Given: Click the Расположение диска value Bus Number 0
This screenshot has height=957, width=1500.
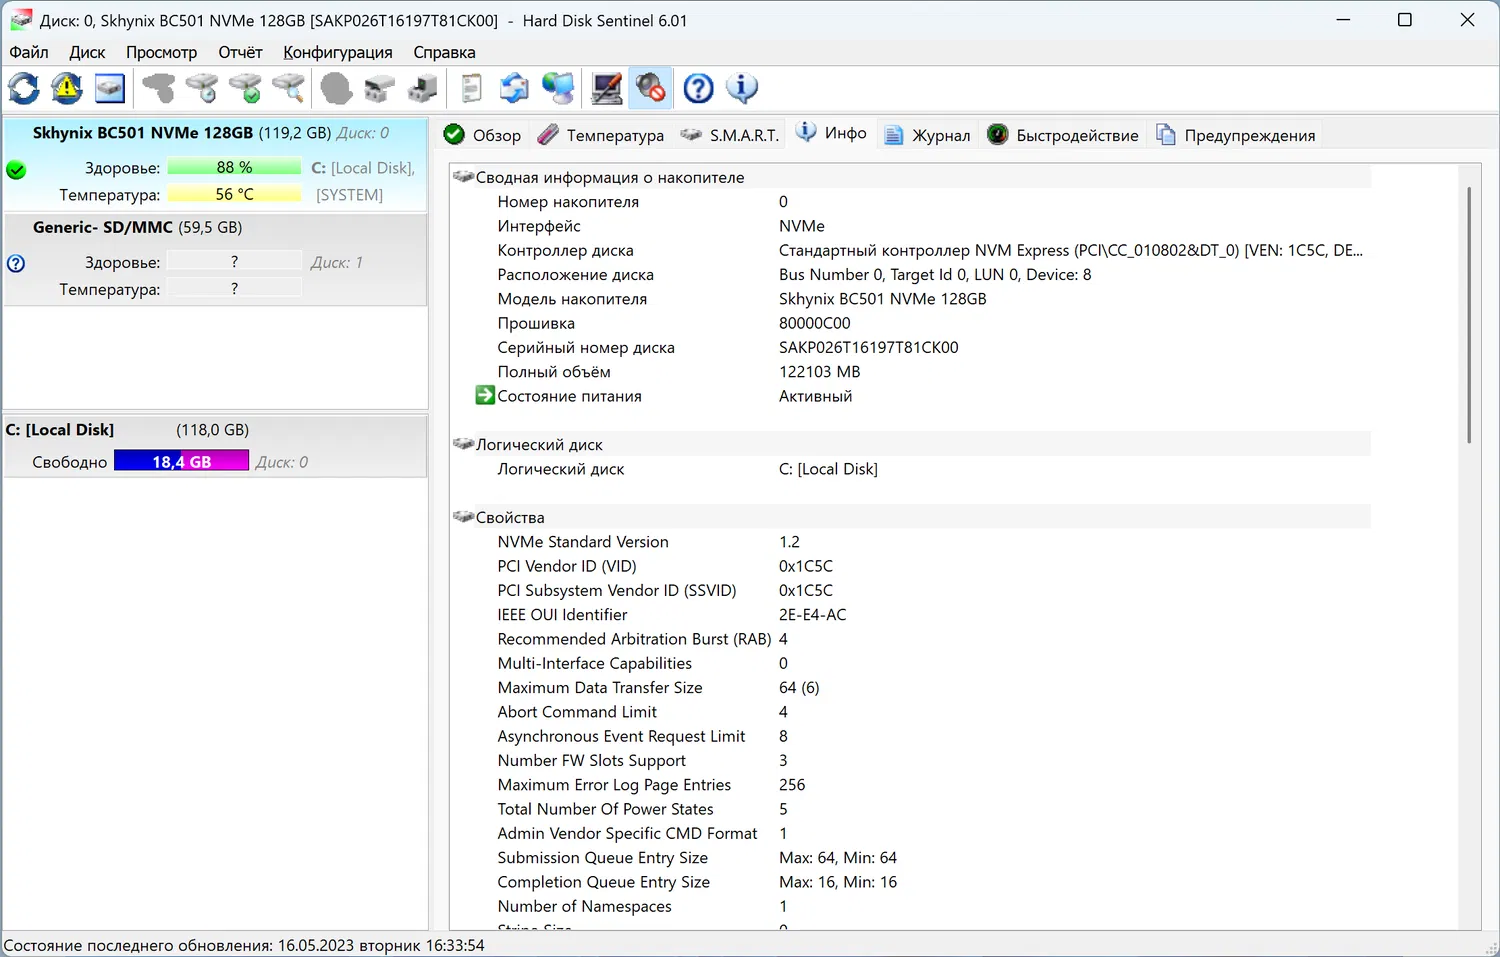Looking at the screenshot, I should point(935,274).
